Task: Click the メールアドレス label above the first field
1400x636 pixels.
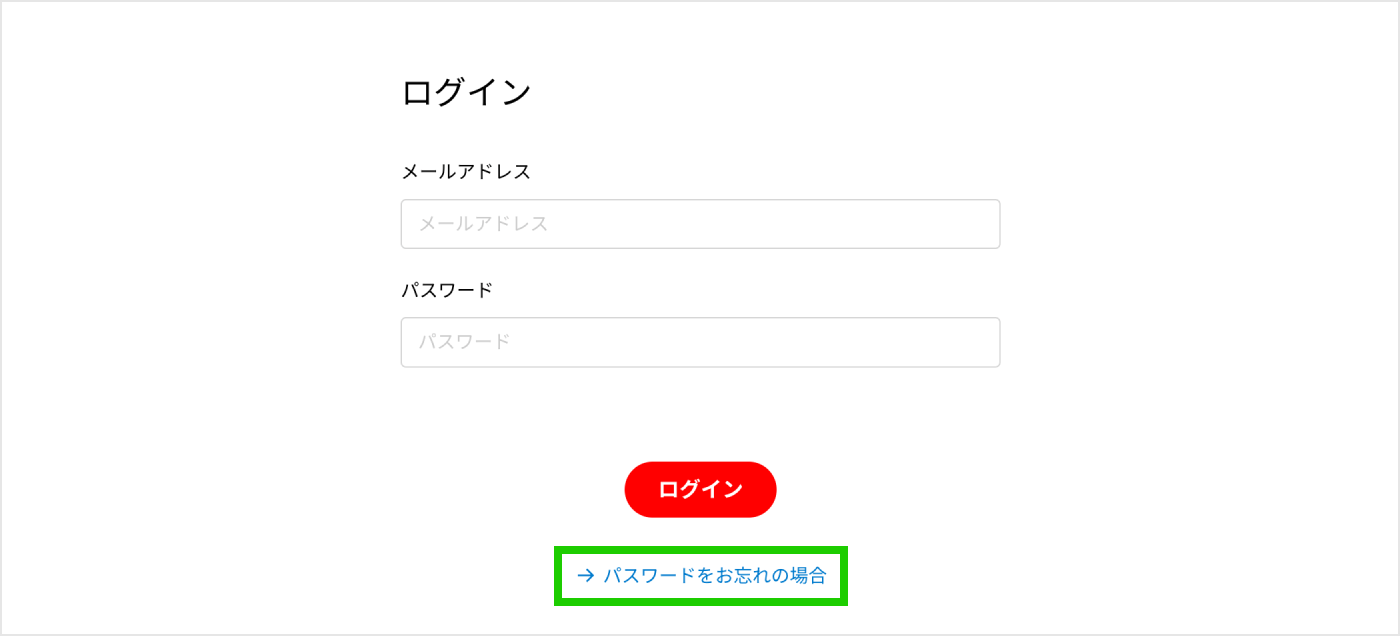Action: click(466, 172)
